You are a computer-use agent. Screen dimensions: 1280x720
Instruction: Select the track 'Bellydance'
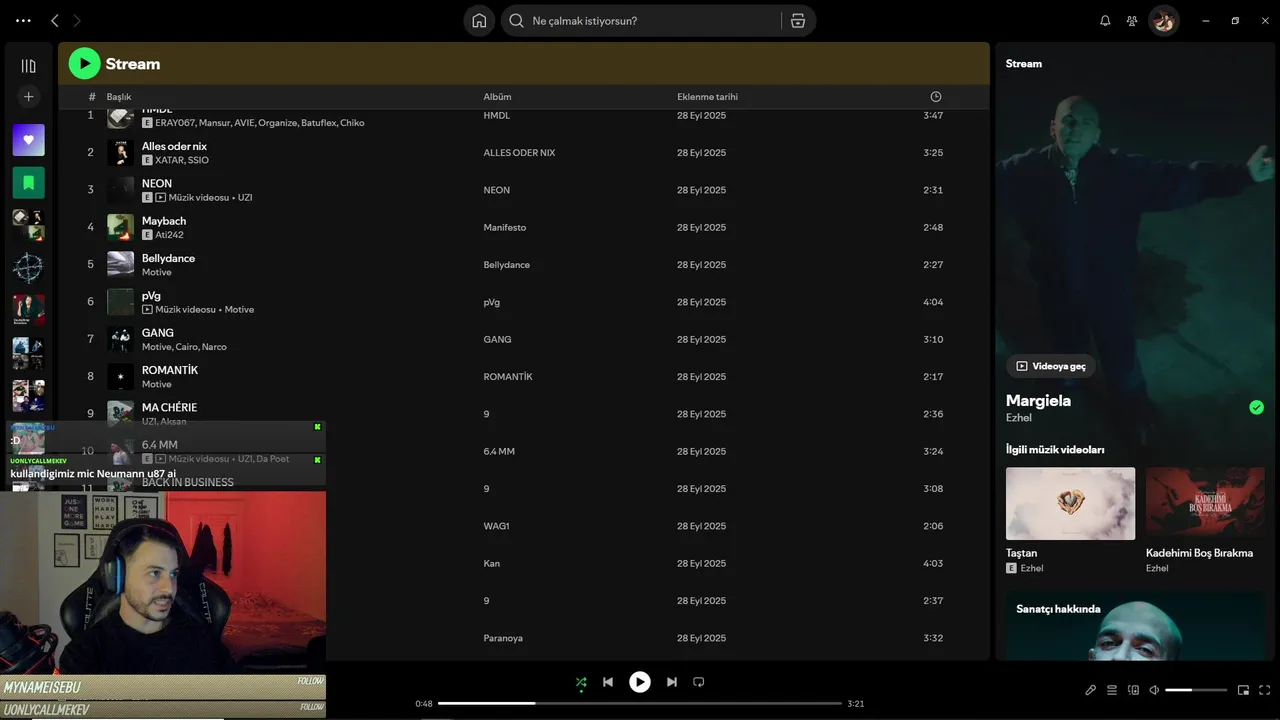[x=168, y=258]
